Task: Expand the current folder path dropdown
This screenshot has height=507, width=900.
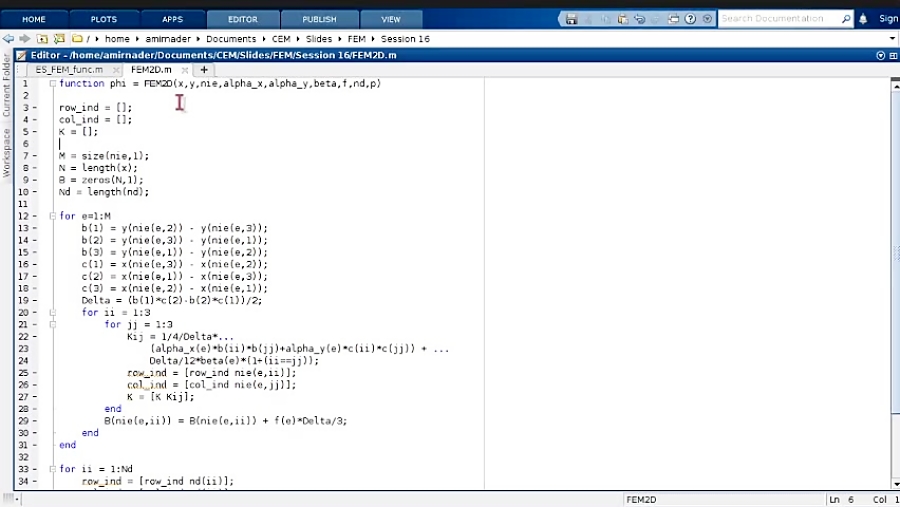Action: tap(892, 39)
